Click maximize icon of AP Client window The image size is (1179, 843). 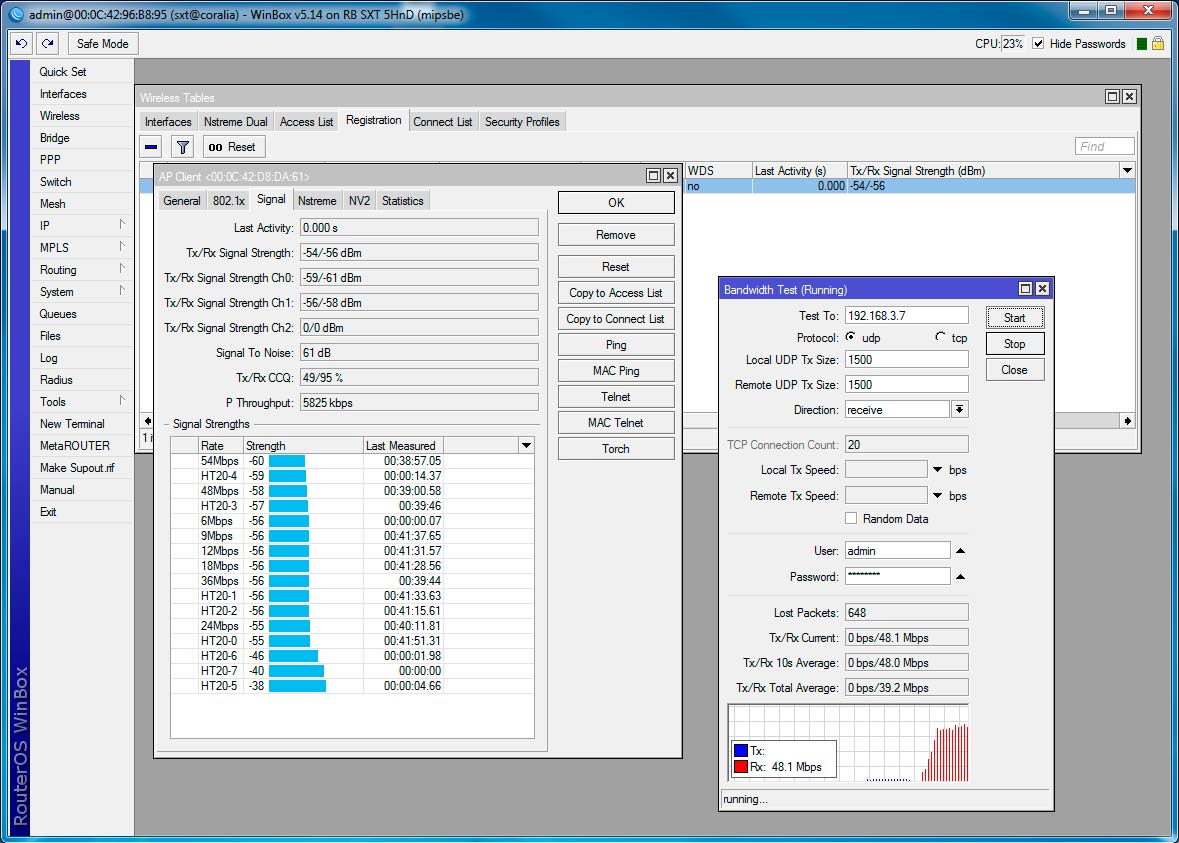[x=653, y=176]
